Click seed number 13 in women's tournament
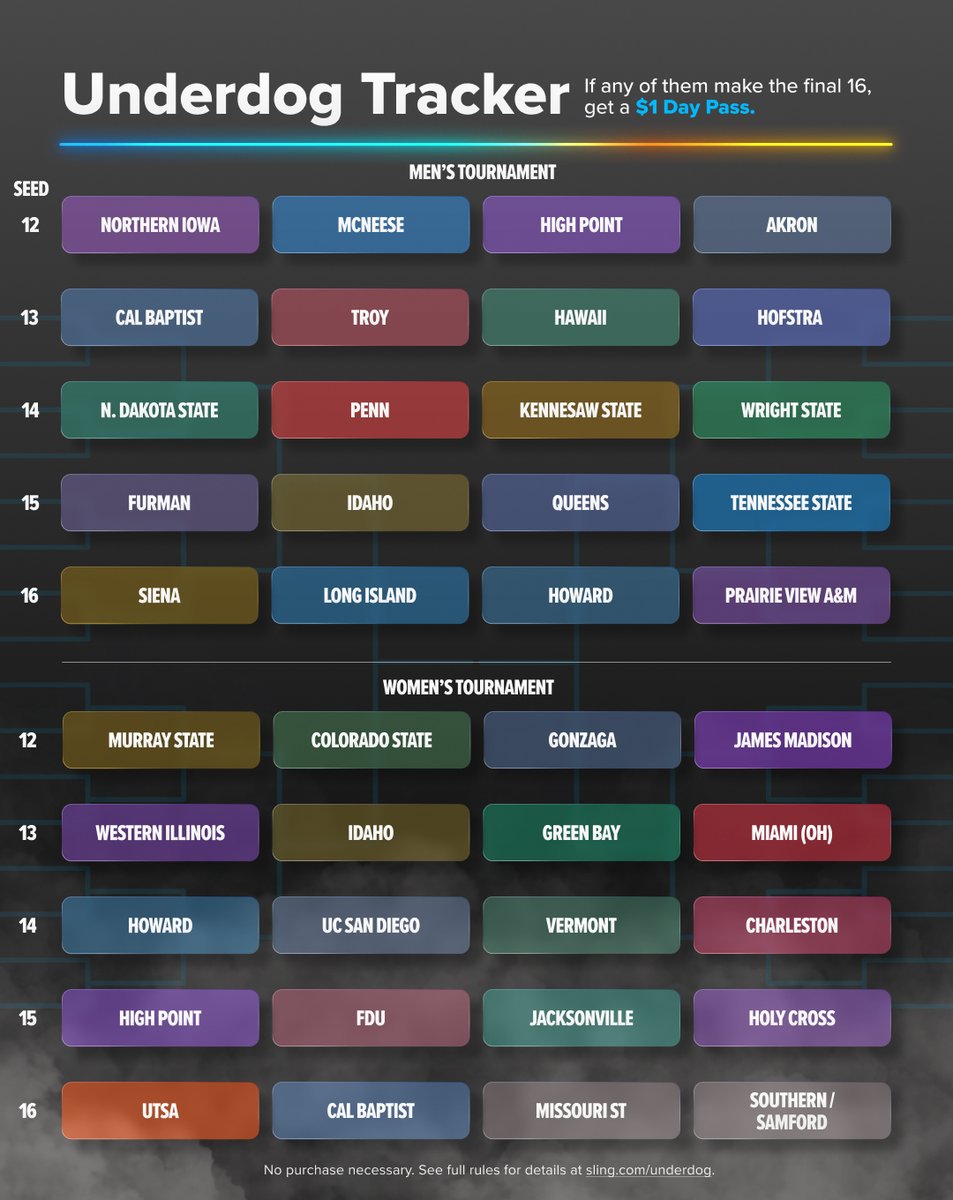This screenshot has height=1200, width=953. point(28,833)
